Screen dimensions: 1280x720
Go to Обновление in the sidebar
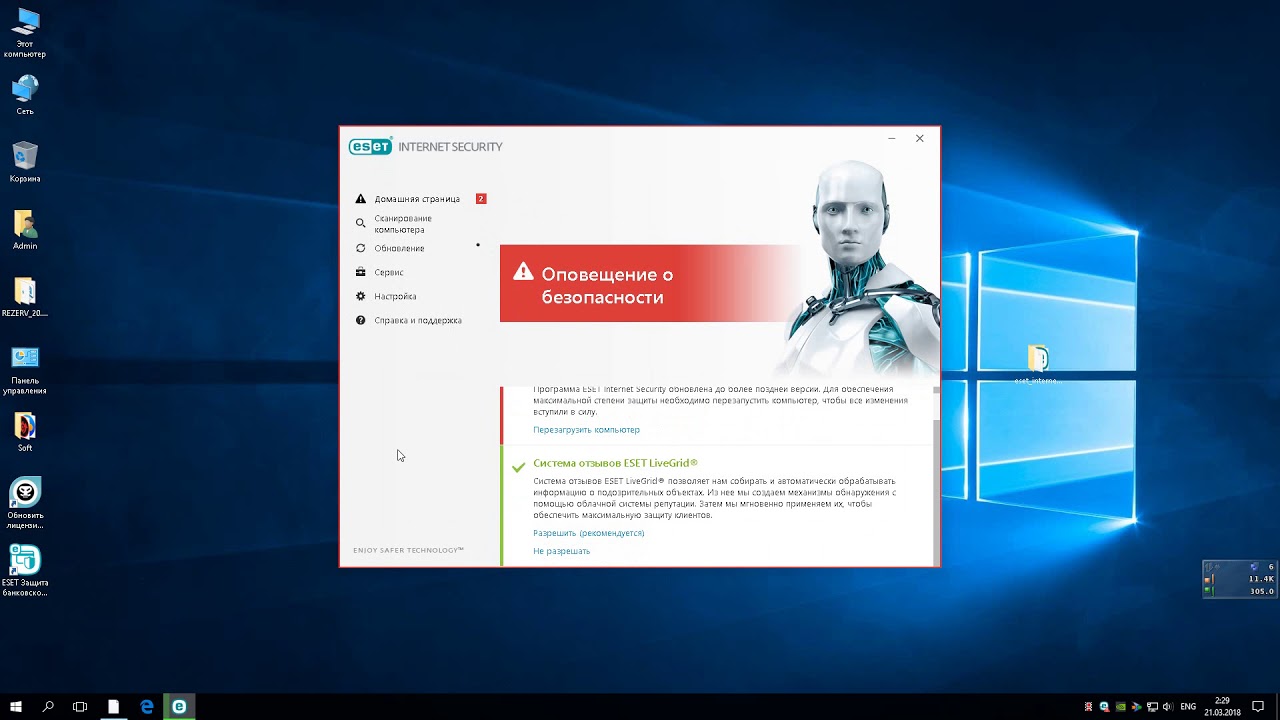[x=399, y=248]
